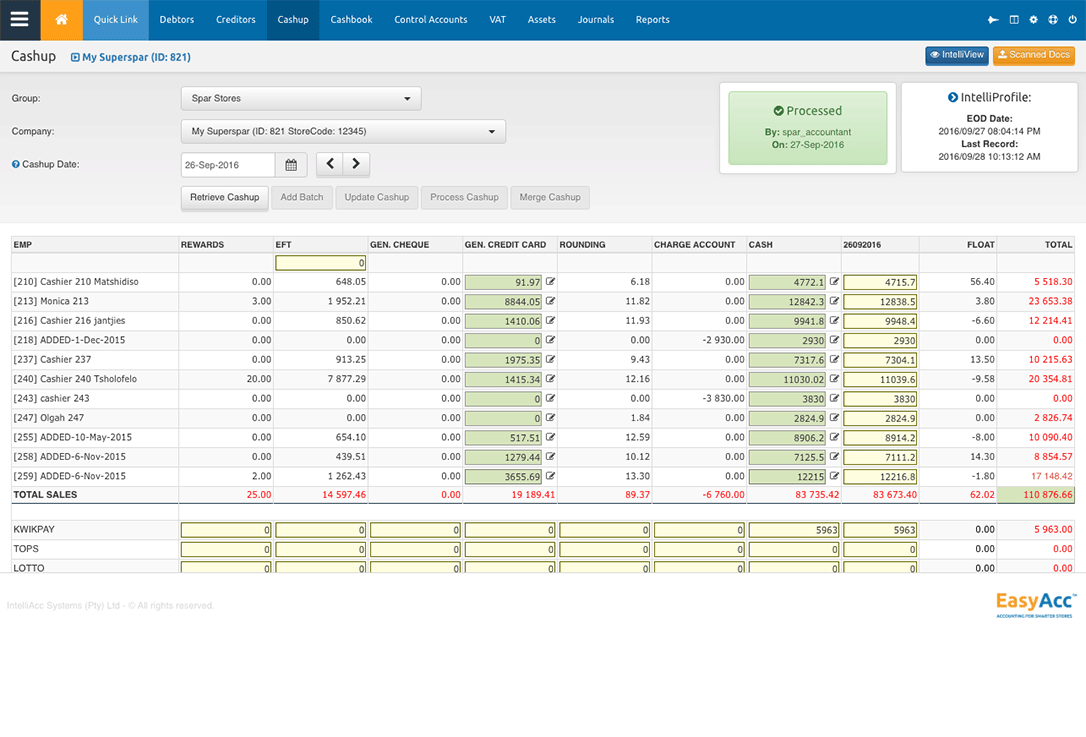Open help via the life ring icon

(1053, 19)
